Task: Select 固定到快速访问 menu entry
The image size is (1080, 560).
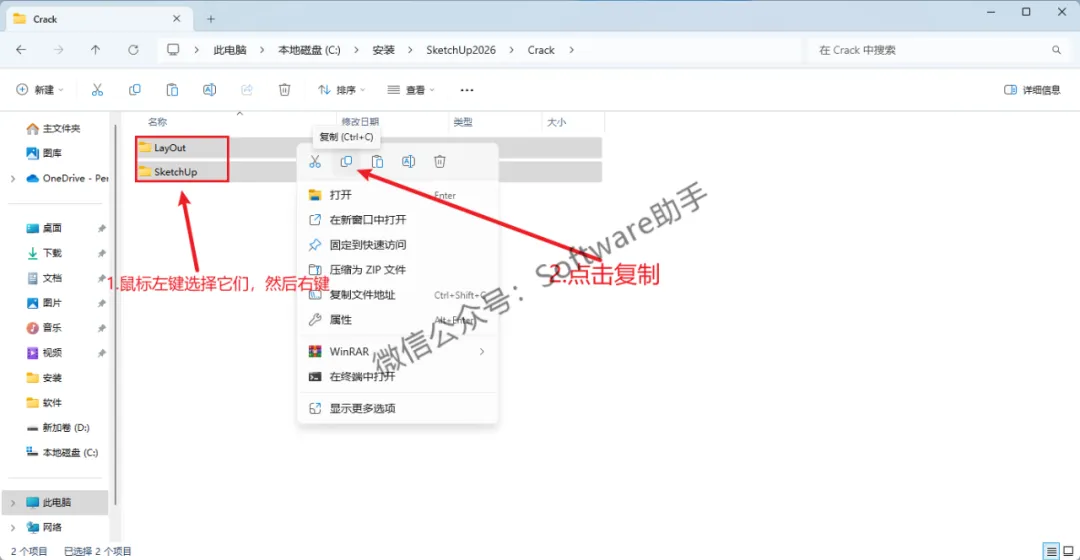Action: point(397,245)
